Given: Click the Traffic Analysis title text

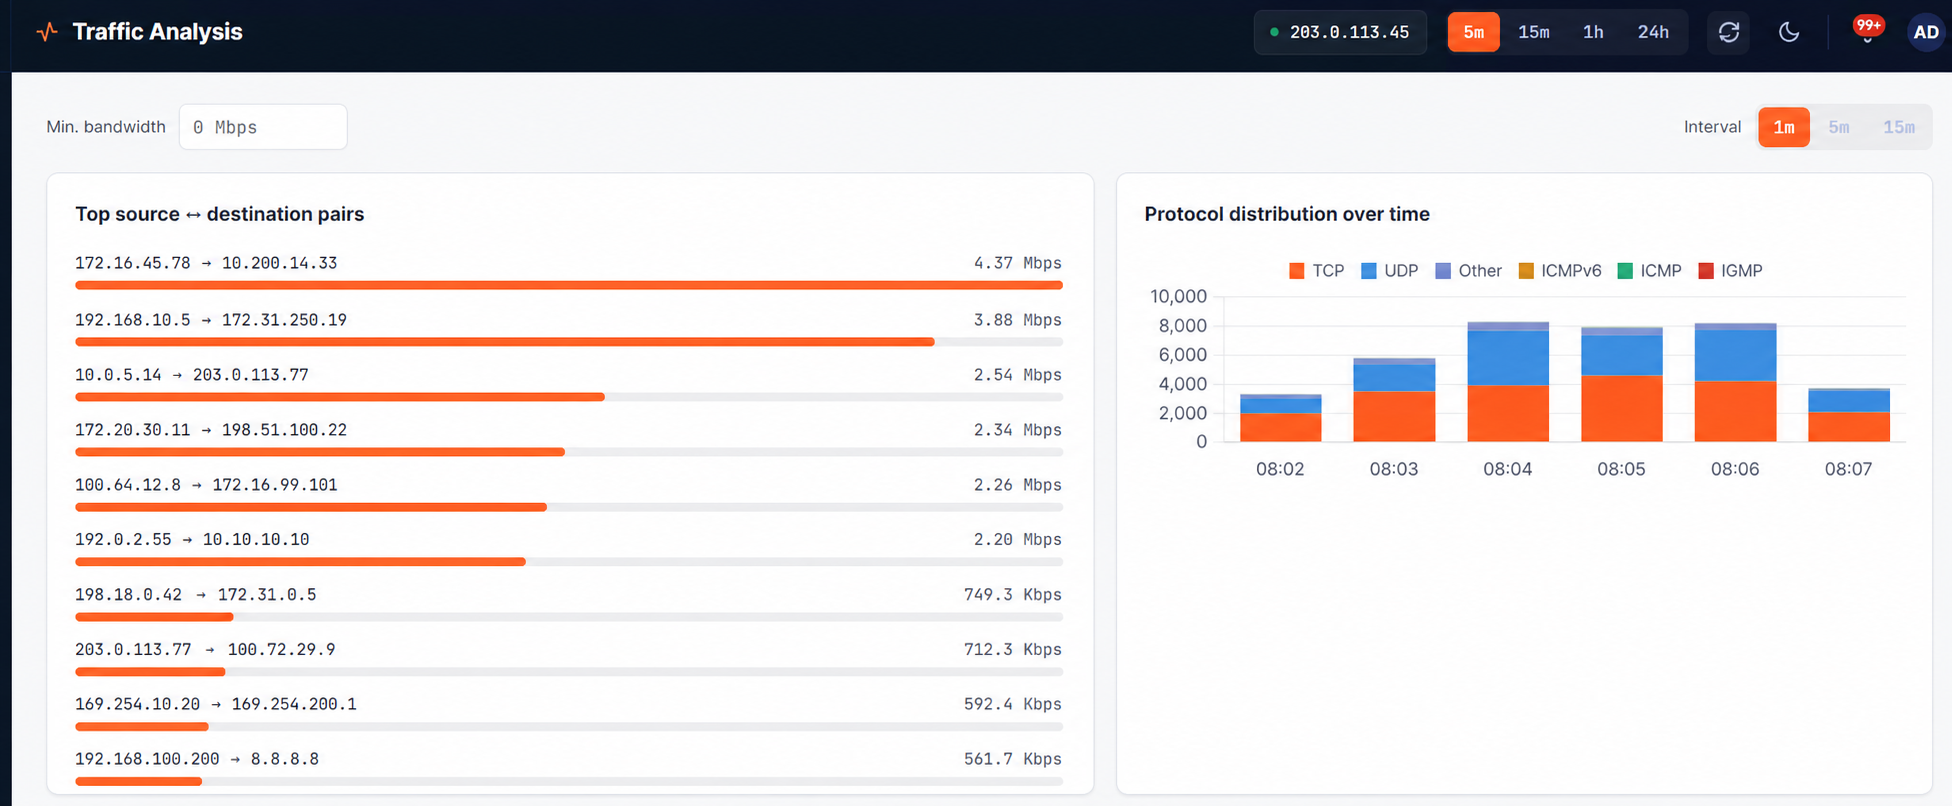Looking at the screenshot, I should (157, 32).
